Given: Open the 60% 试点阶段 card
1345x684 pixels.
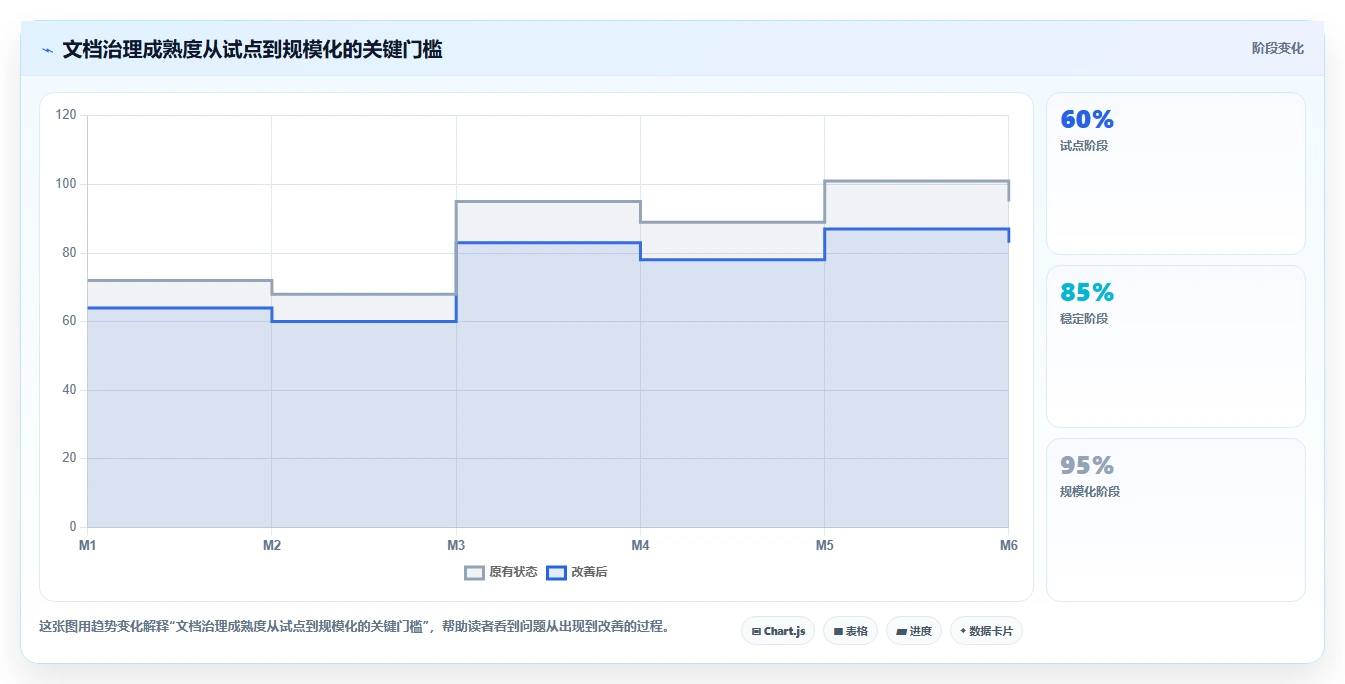Looking at the screenshot, I should click(x=1176, y=174).
